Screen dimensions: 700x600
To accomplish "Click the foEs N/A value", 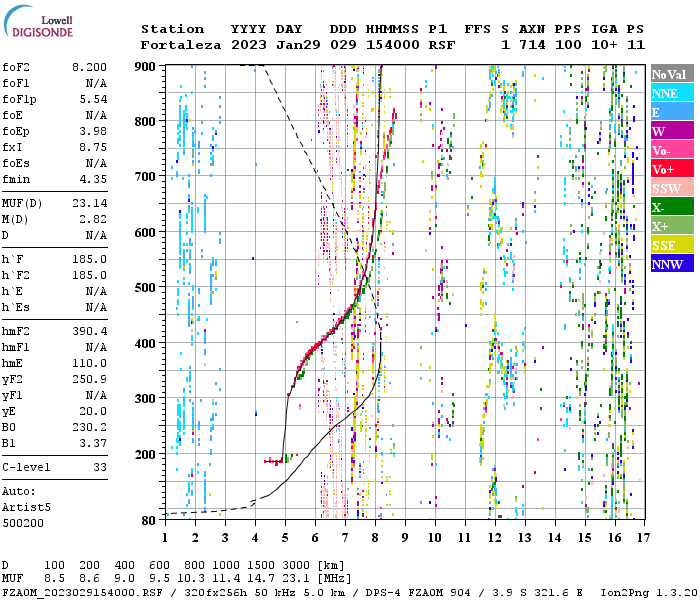I will click(96, 163).
